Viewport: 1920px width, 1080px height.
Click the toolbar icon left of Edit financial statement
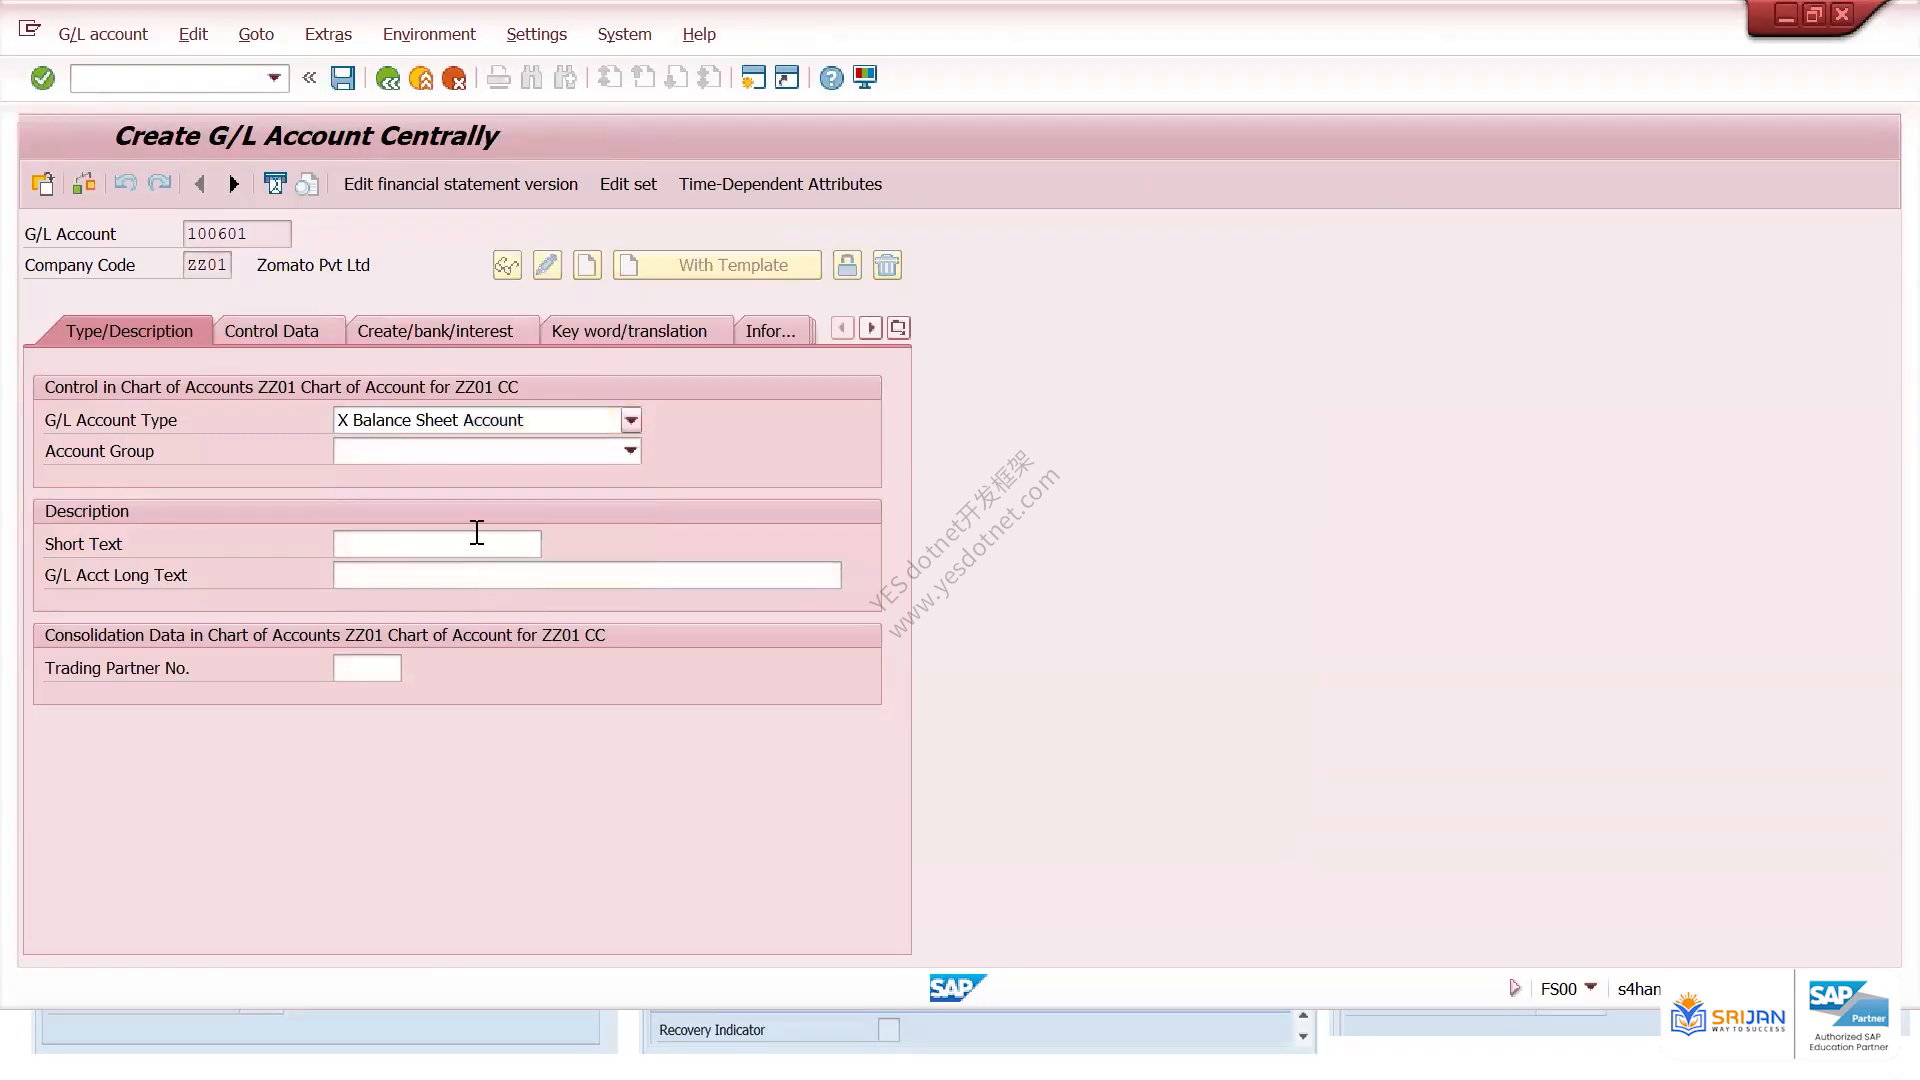[x=307, y=184]
